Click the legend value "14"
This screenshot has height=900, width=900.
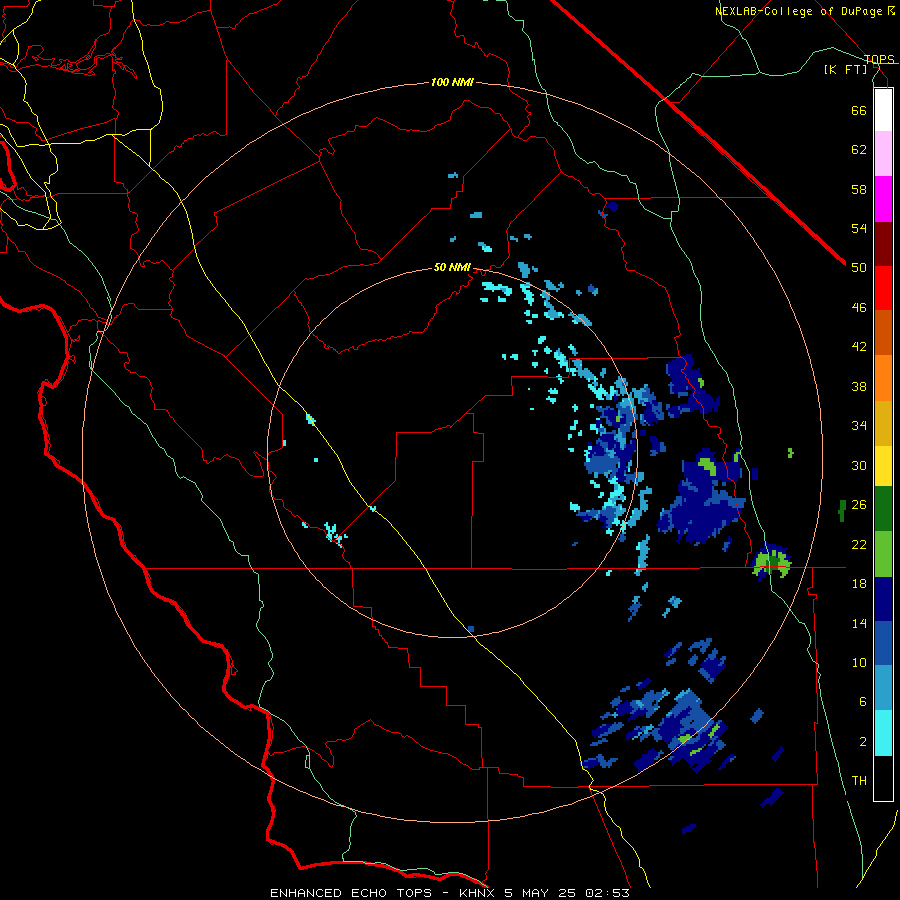pos(859,623)
